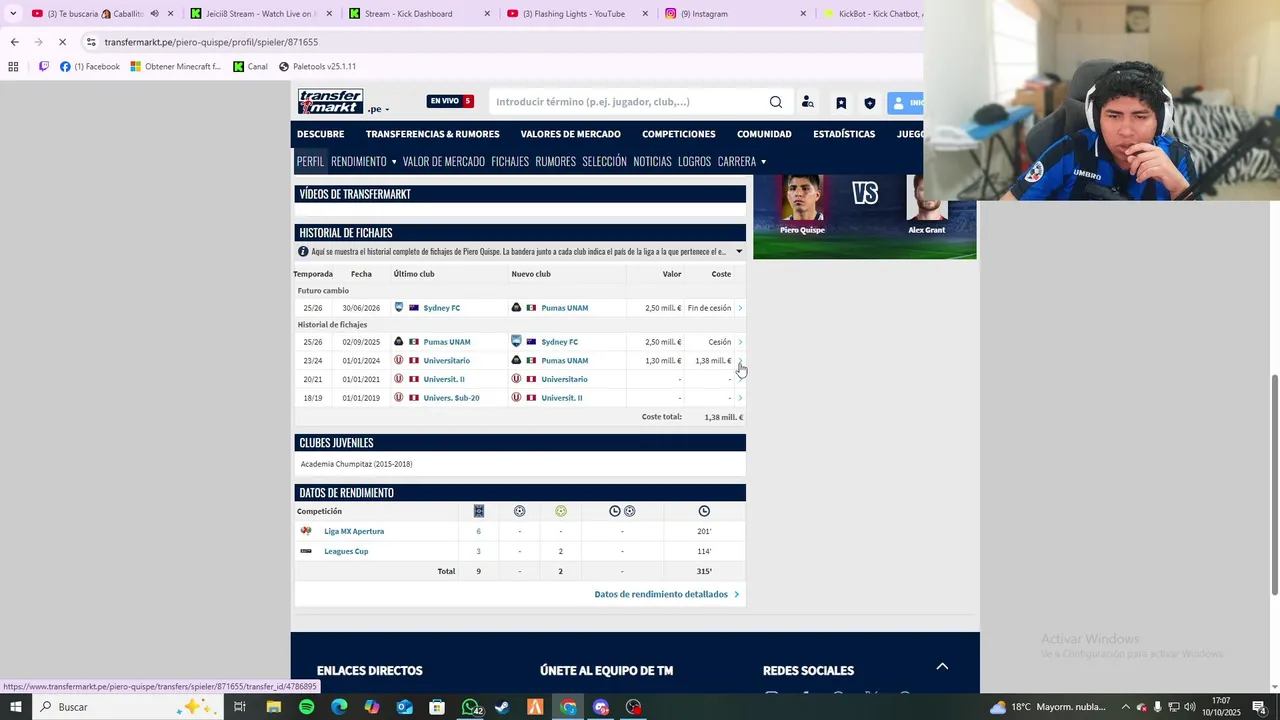Open the apps grid in bookmarks bar
The height and width of the screenshot is (720, 1280).
click(x=13, y=67)
